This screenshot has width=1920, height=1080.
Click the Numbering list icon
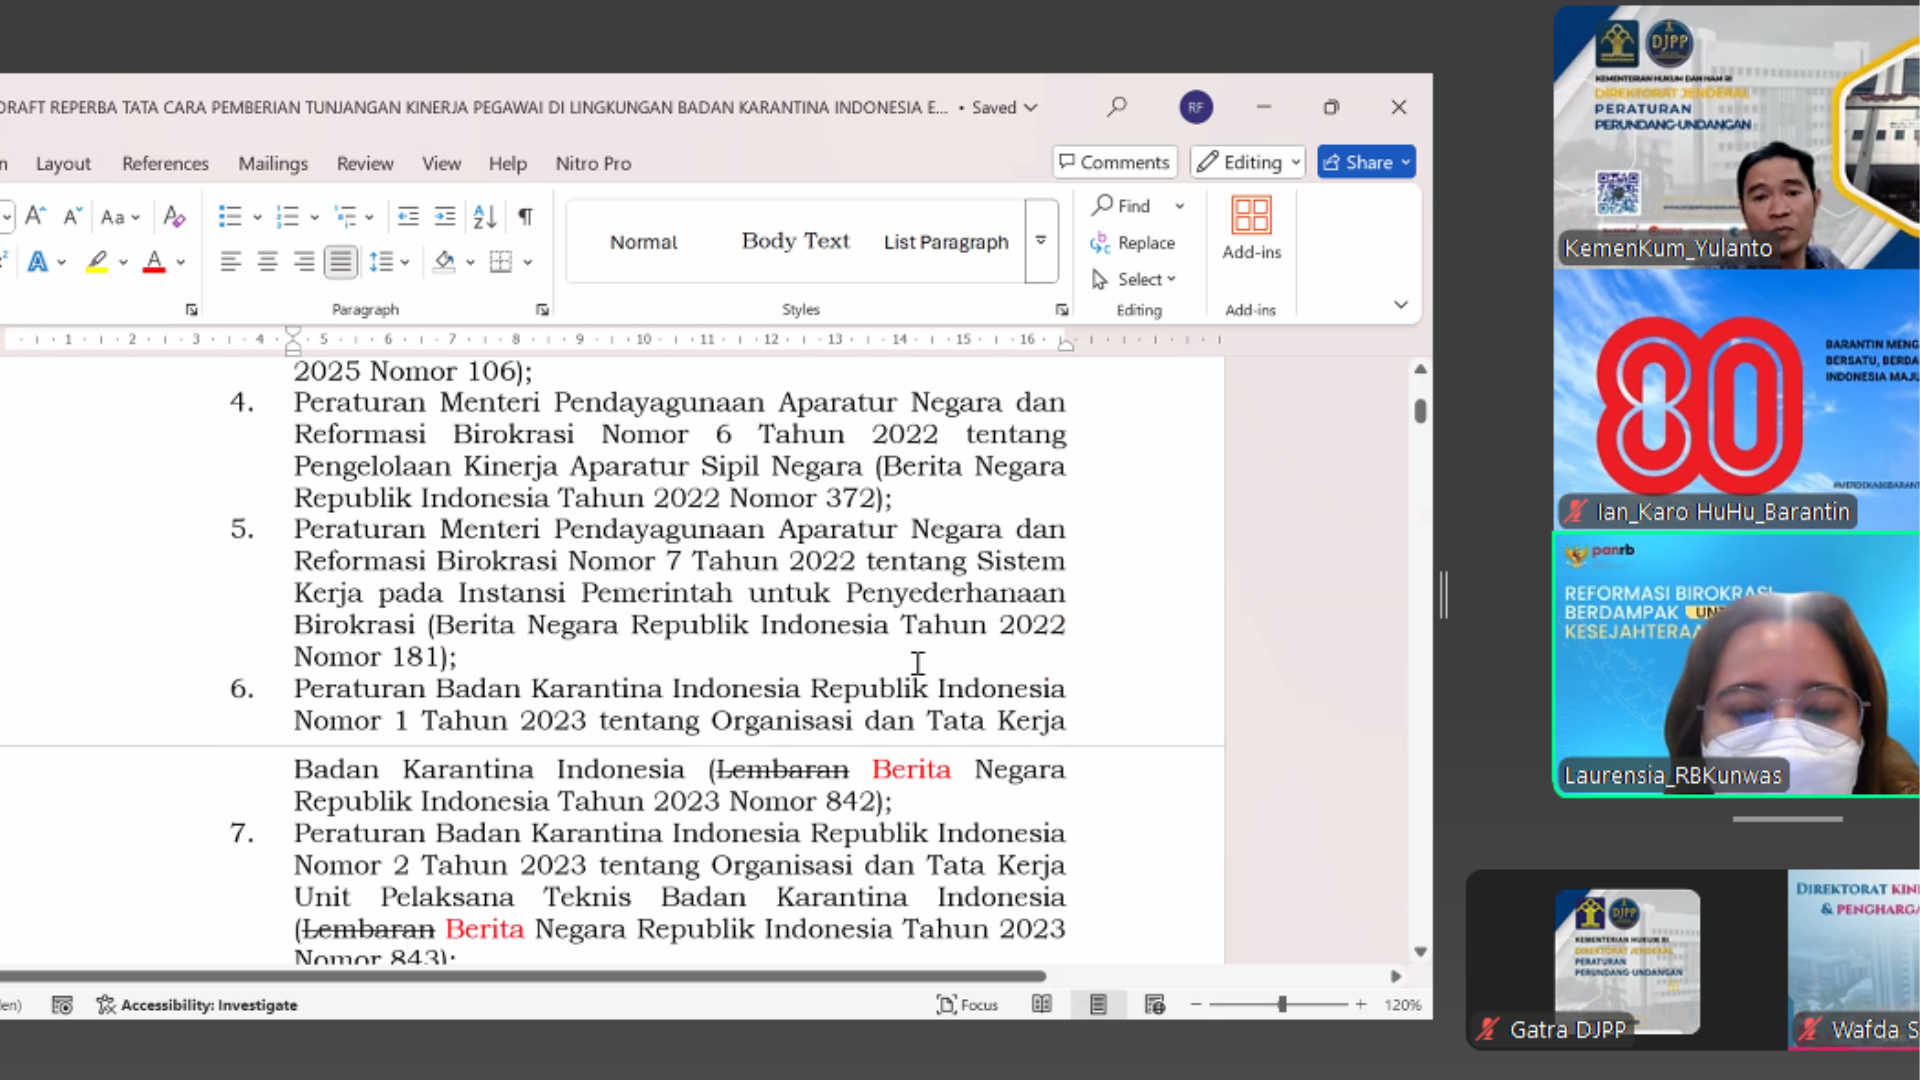click(288, 216)
